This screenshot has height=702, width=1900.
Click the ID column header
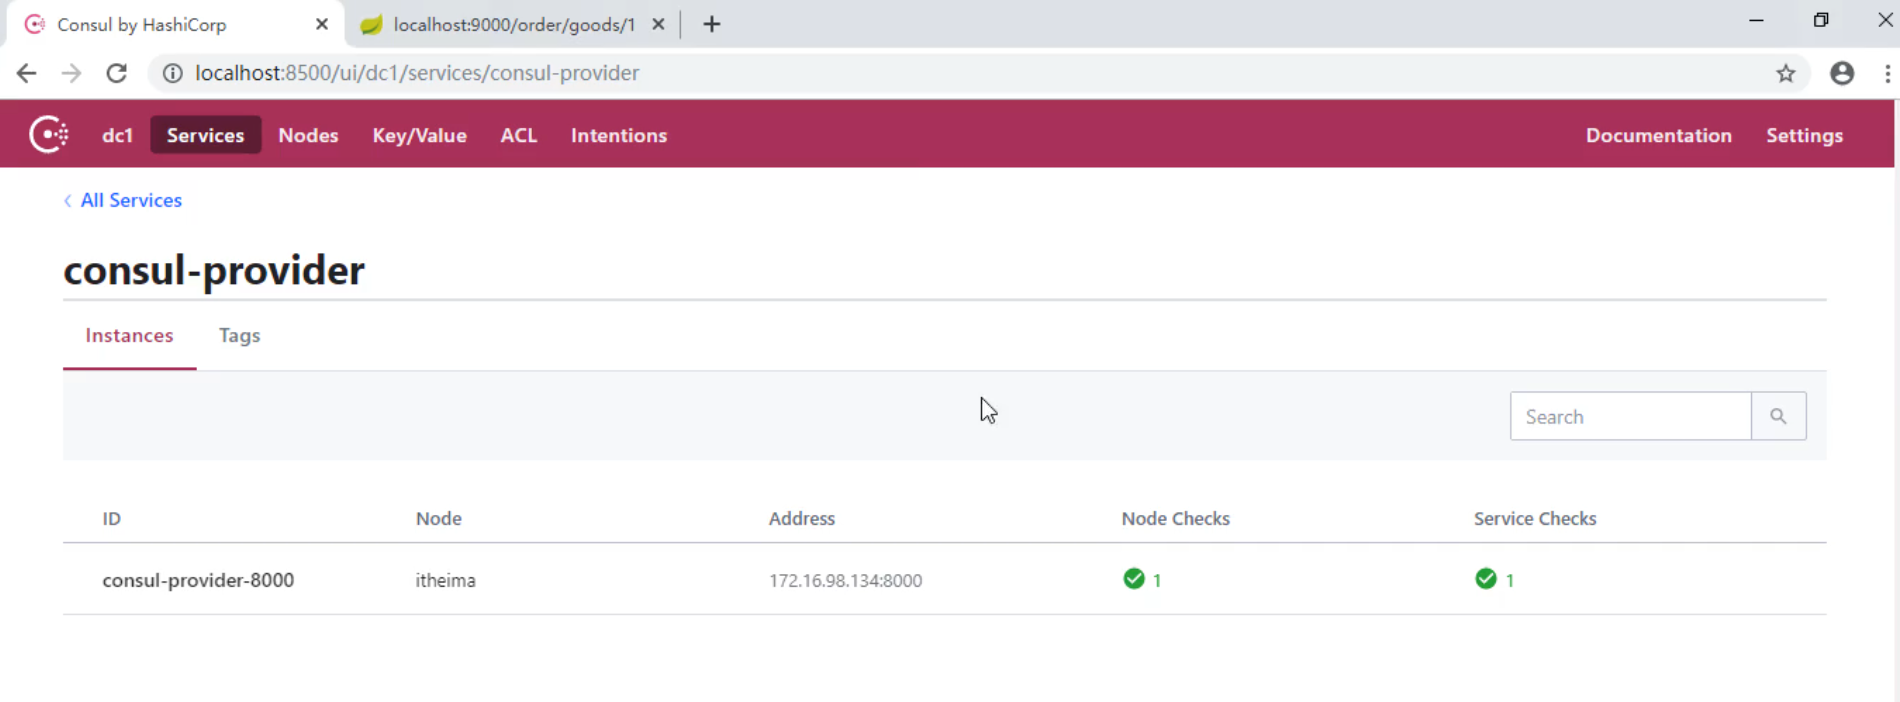(111, 518)
